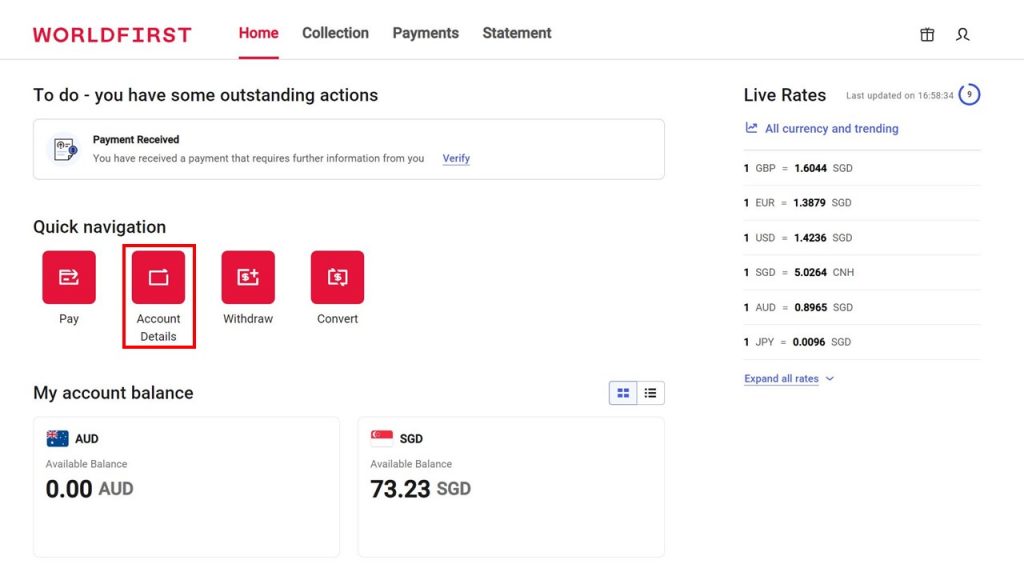1024x576 pixels.
Task: Go to the Collection tab
Action: 335,33
